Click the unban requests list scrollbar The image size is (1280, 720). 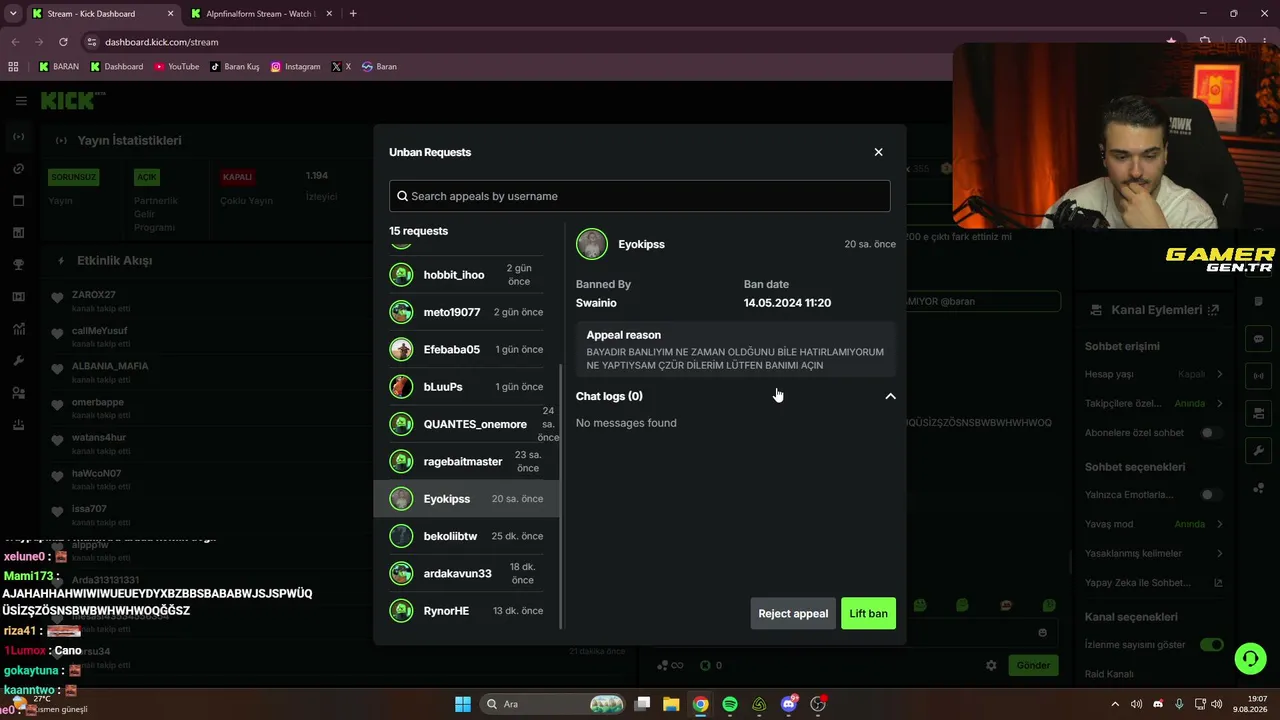[562, 495]
